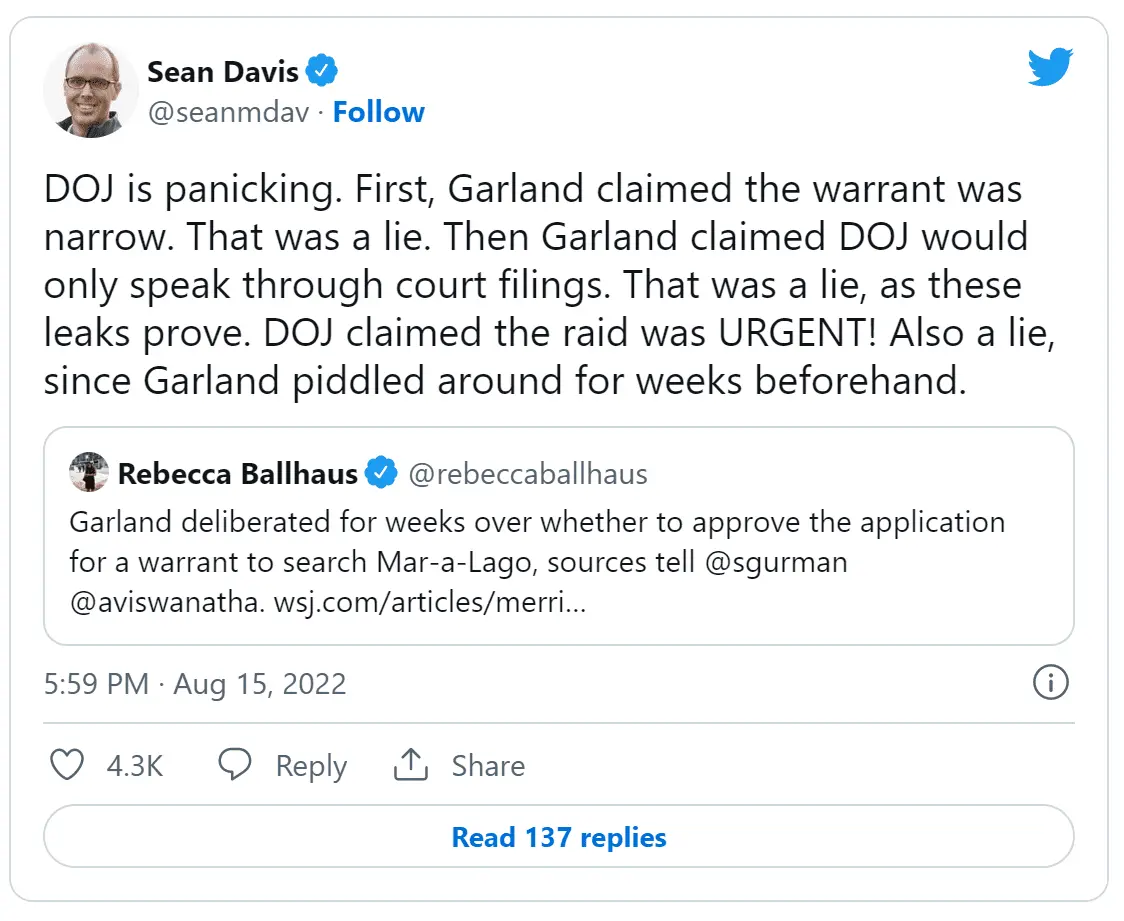Click the Twitter bird logo

[1050, 68]
